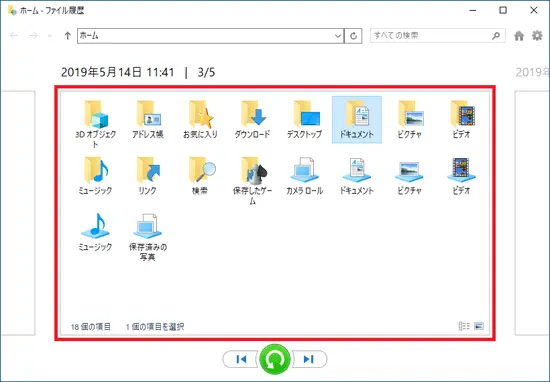Open the 3D オブジェクト folder

pyautogui.click(x=95, y=123)
